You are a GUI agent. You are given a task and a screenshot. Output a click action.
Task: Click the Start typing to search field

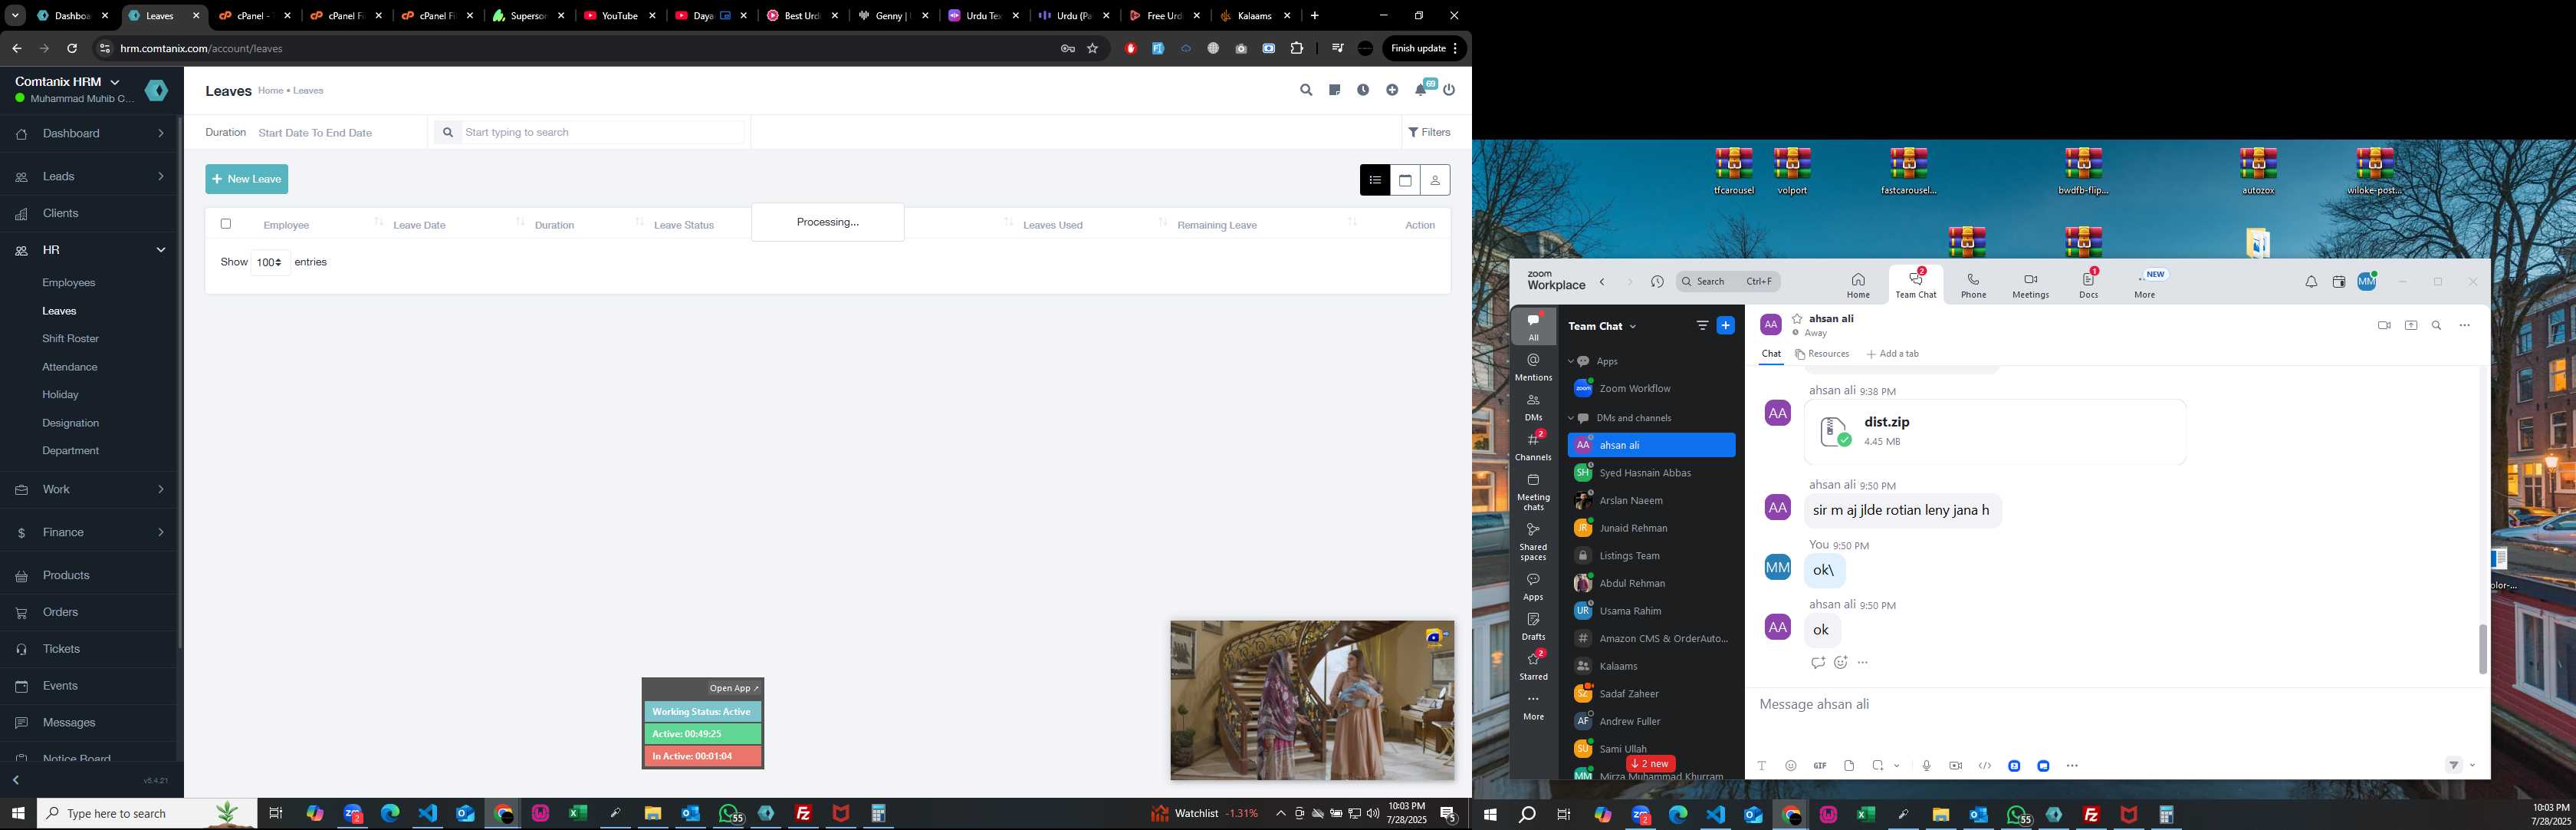[x=604, y=132]
